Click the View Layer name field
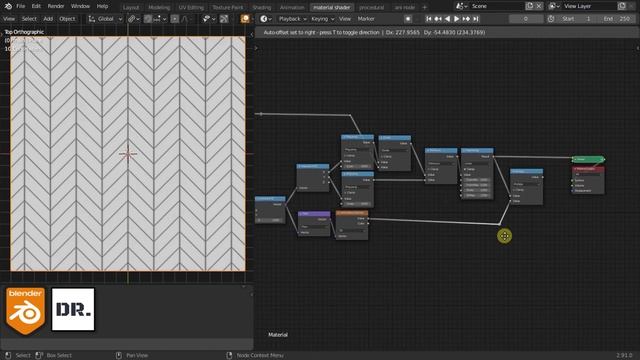 click(589, 6)
